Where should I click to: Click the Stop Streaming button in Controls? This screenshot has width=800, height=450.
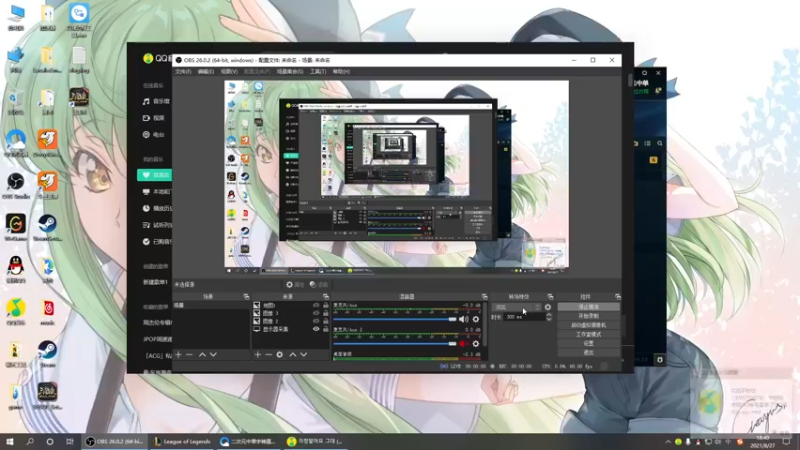coord(589,307)
